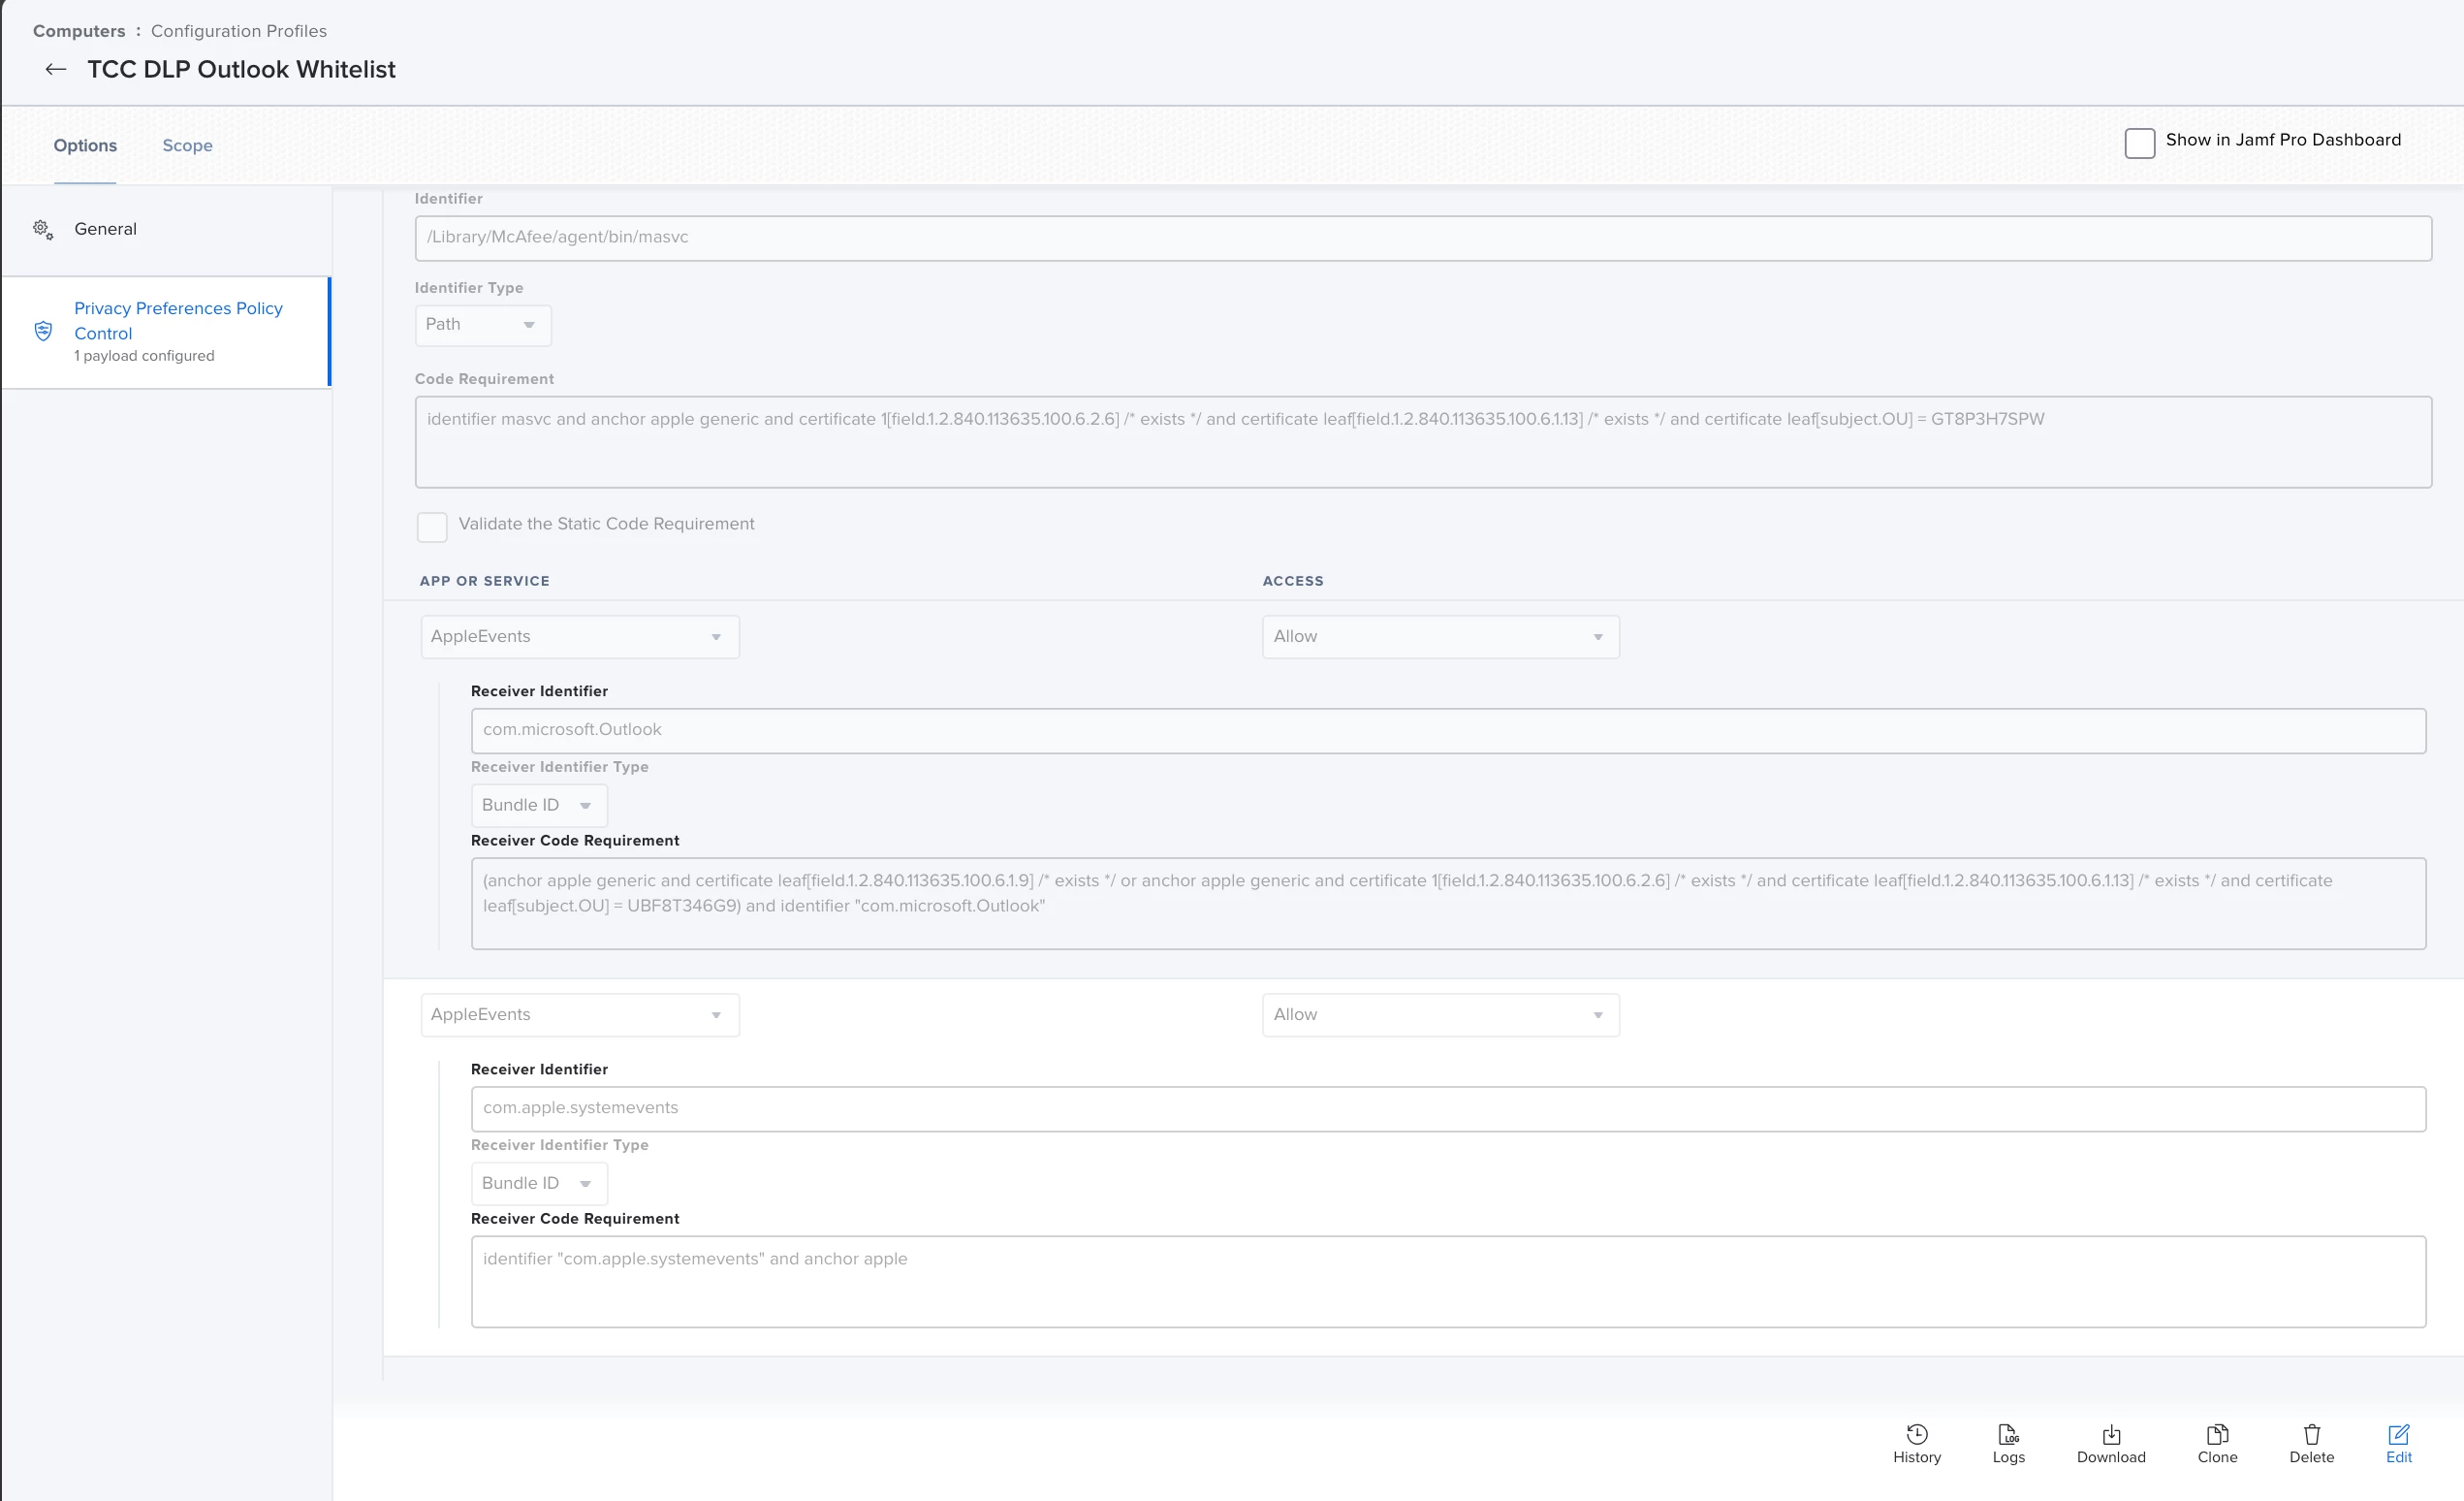The image size is (2464, 1501).
Task: Open Bundle ID dropdown under com.microsoft.Outlook
Action: [539, 805]
